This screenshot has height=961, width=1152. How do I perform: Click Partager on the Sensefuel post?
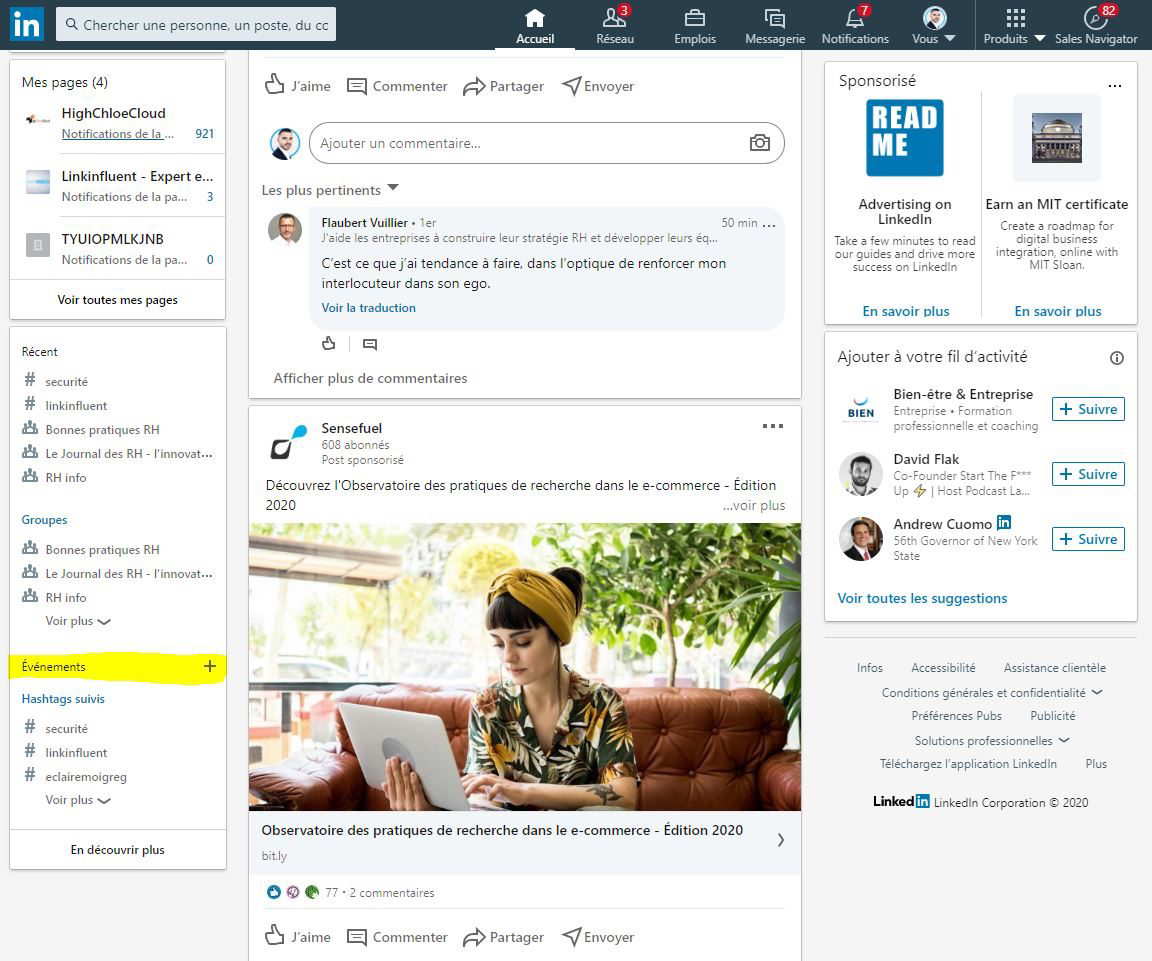coord(503,937)
